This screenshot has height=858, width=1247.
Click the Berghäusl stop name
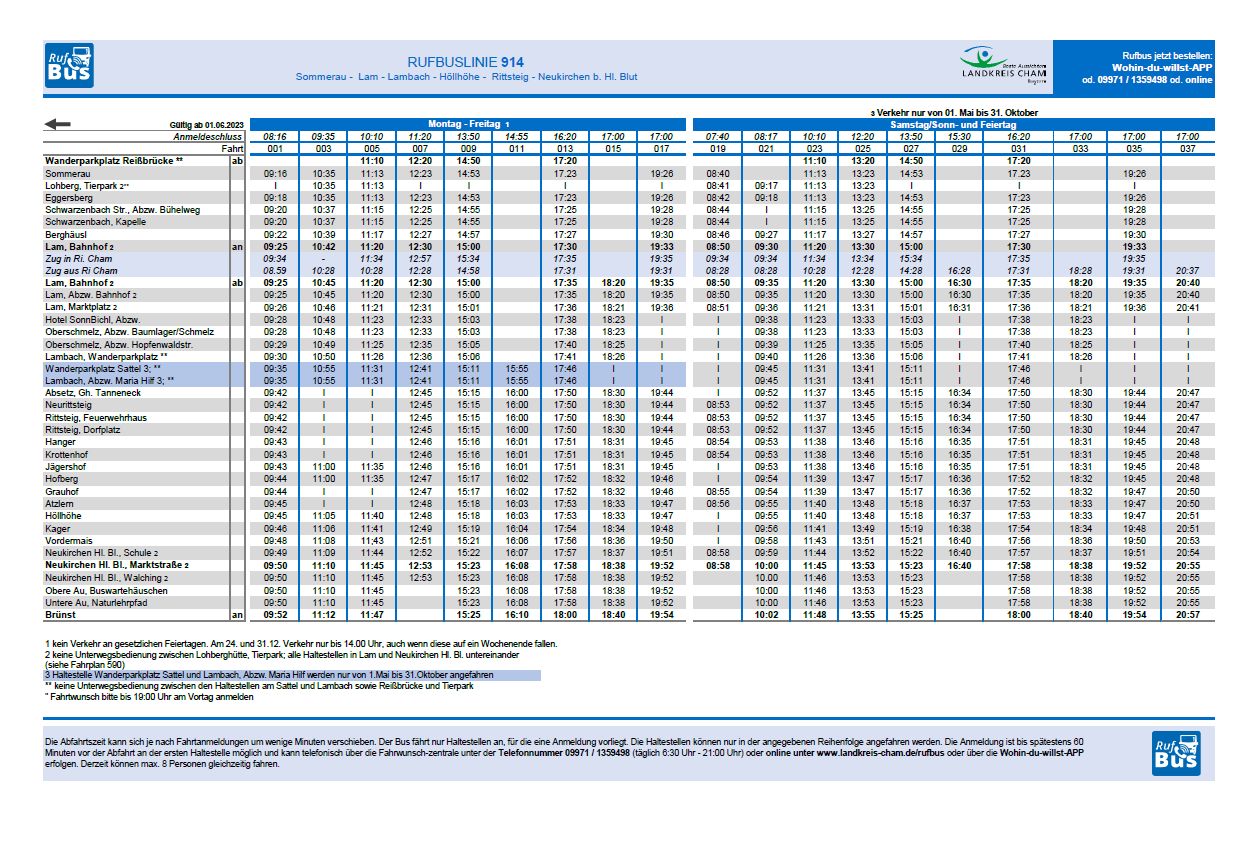coord(67,234)
